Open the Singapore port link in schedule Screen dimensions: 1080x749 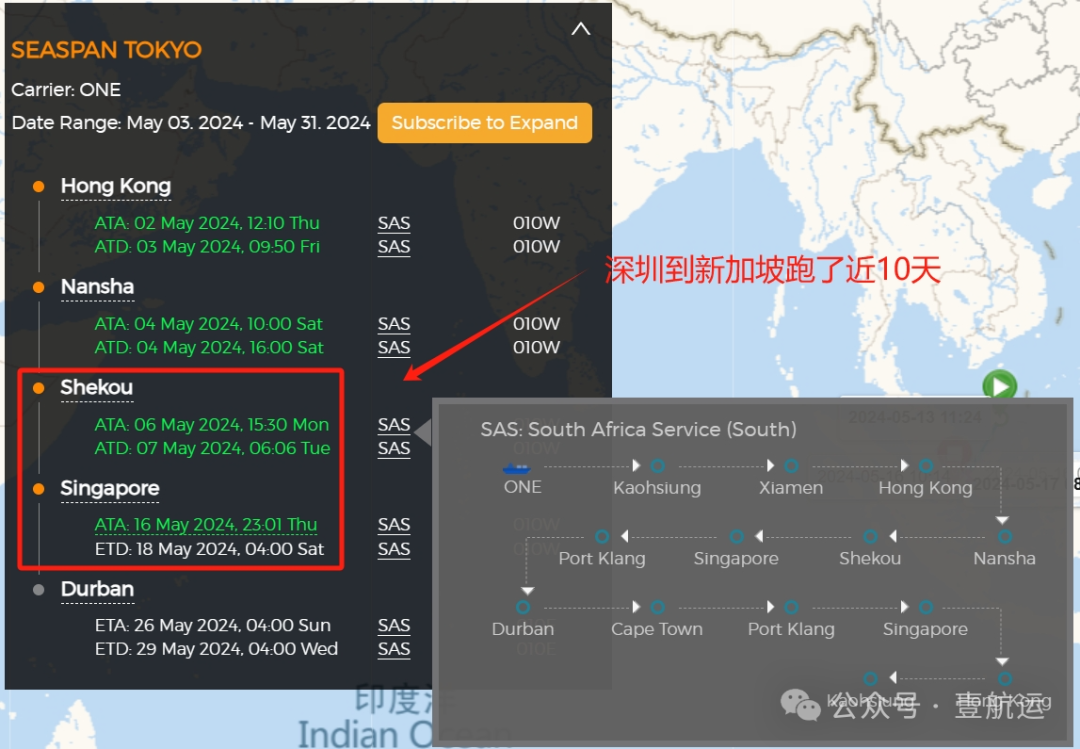pos(110,489)
